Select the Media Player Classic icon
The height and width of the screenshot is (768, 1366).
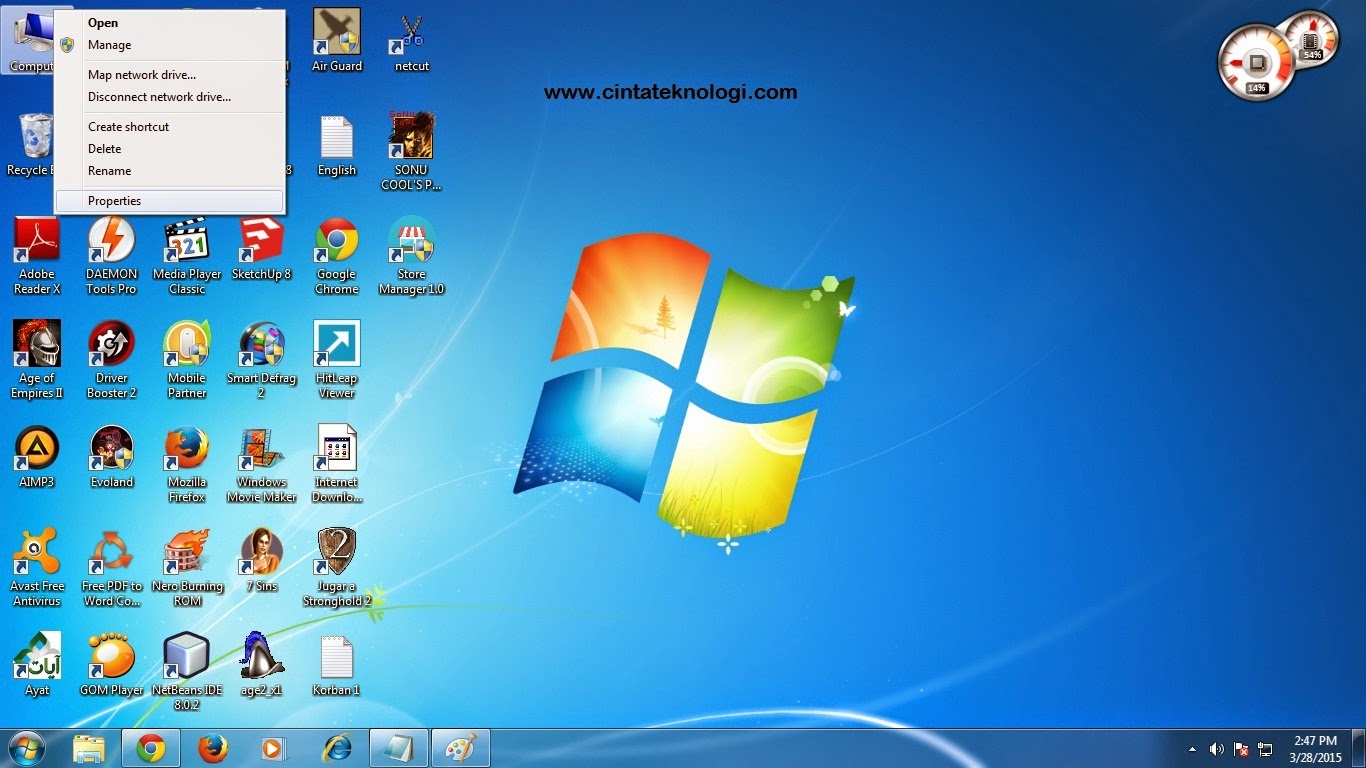(187, 256)
